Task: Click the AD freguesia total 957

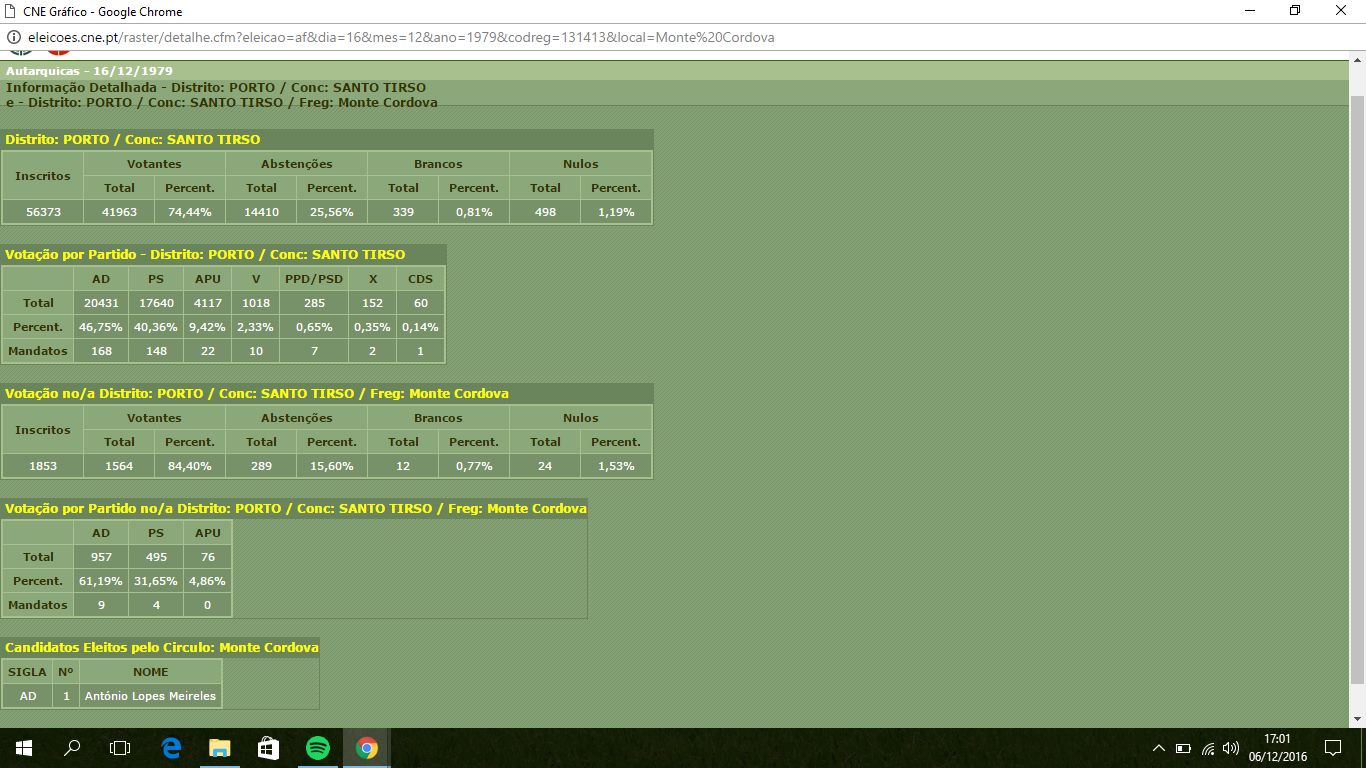Action: click(101, 557)
